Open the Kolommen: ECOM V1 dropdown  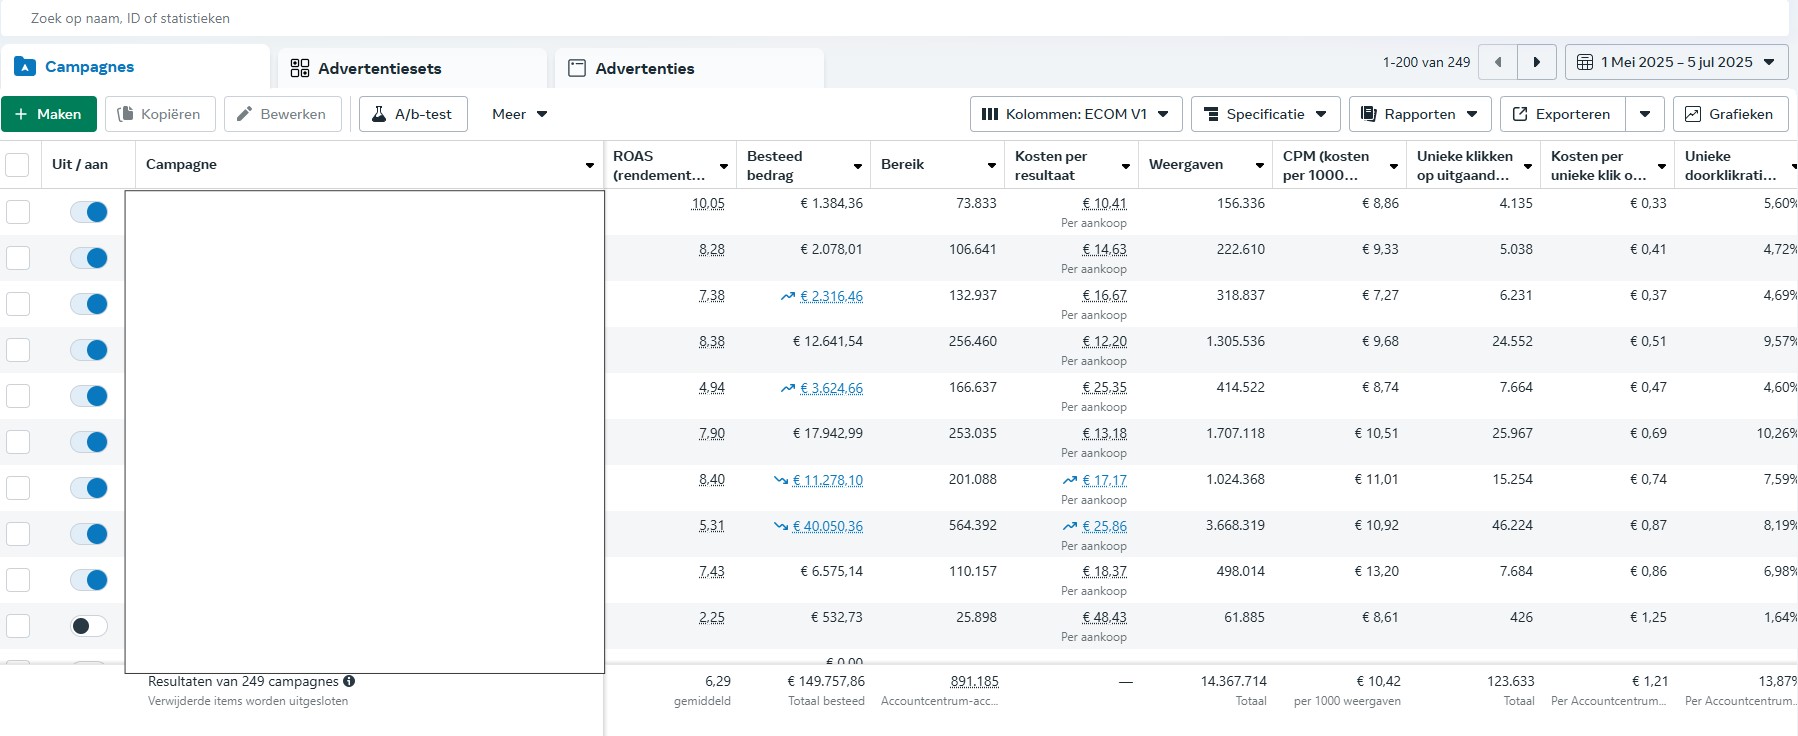(1076, 114)
